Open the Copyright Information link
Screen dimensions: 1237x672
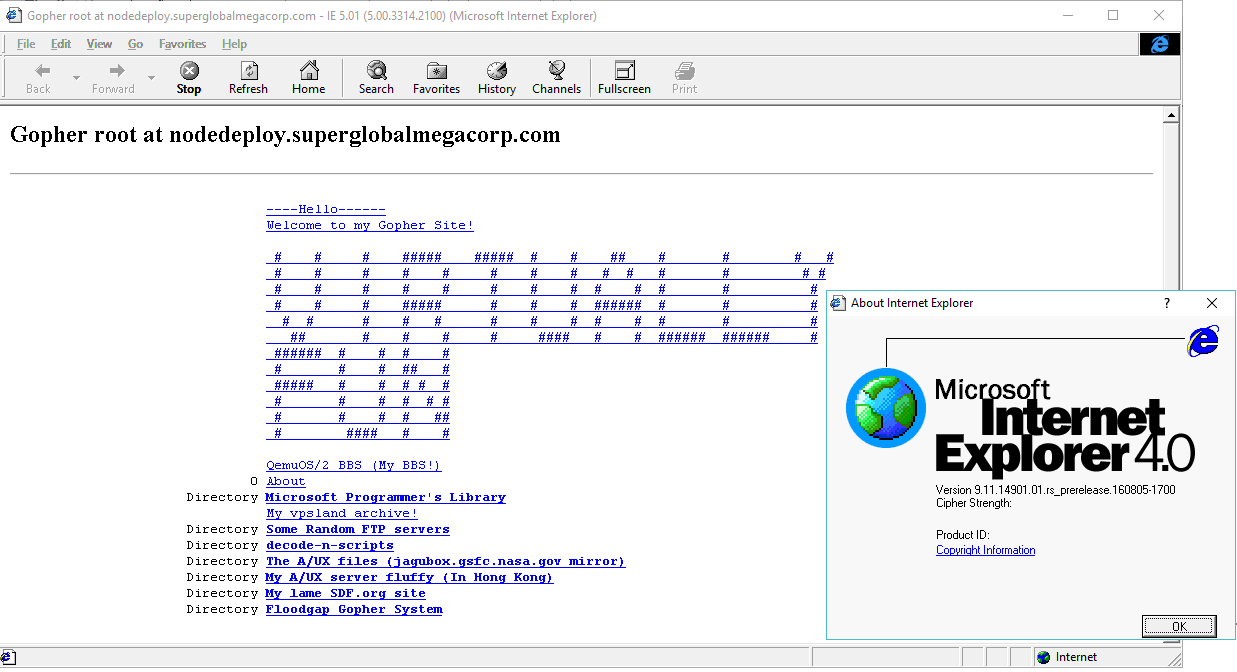coord(985,550)
